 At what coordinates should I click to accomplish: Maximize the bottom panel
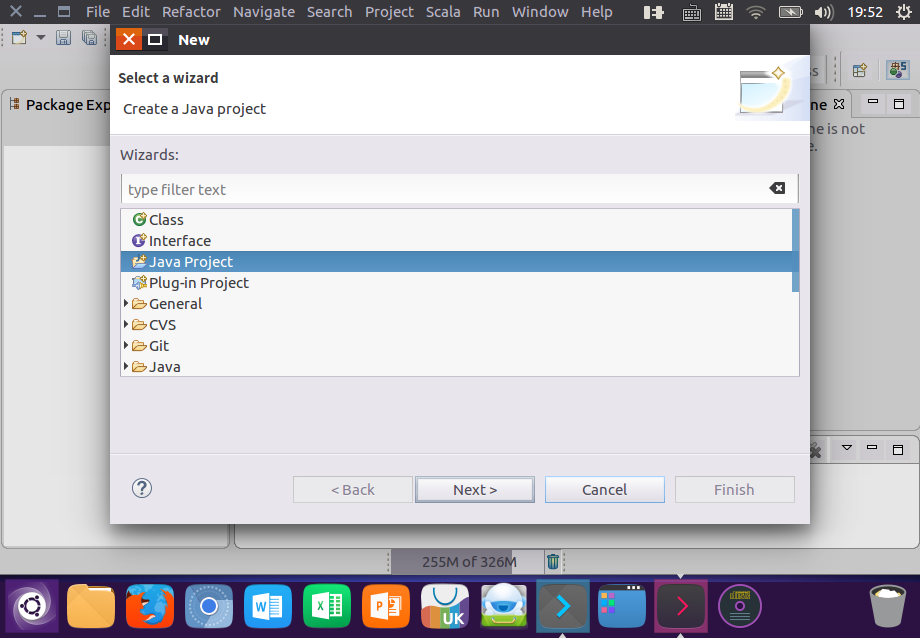(898, 450)
